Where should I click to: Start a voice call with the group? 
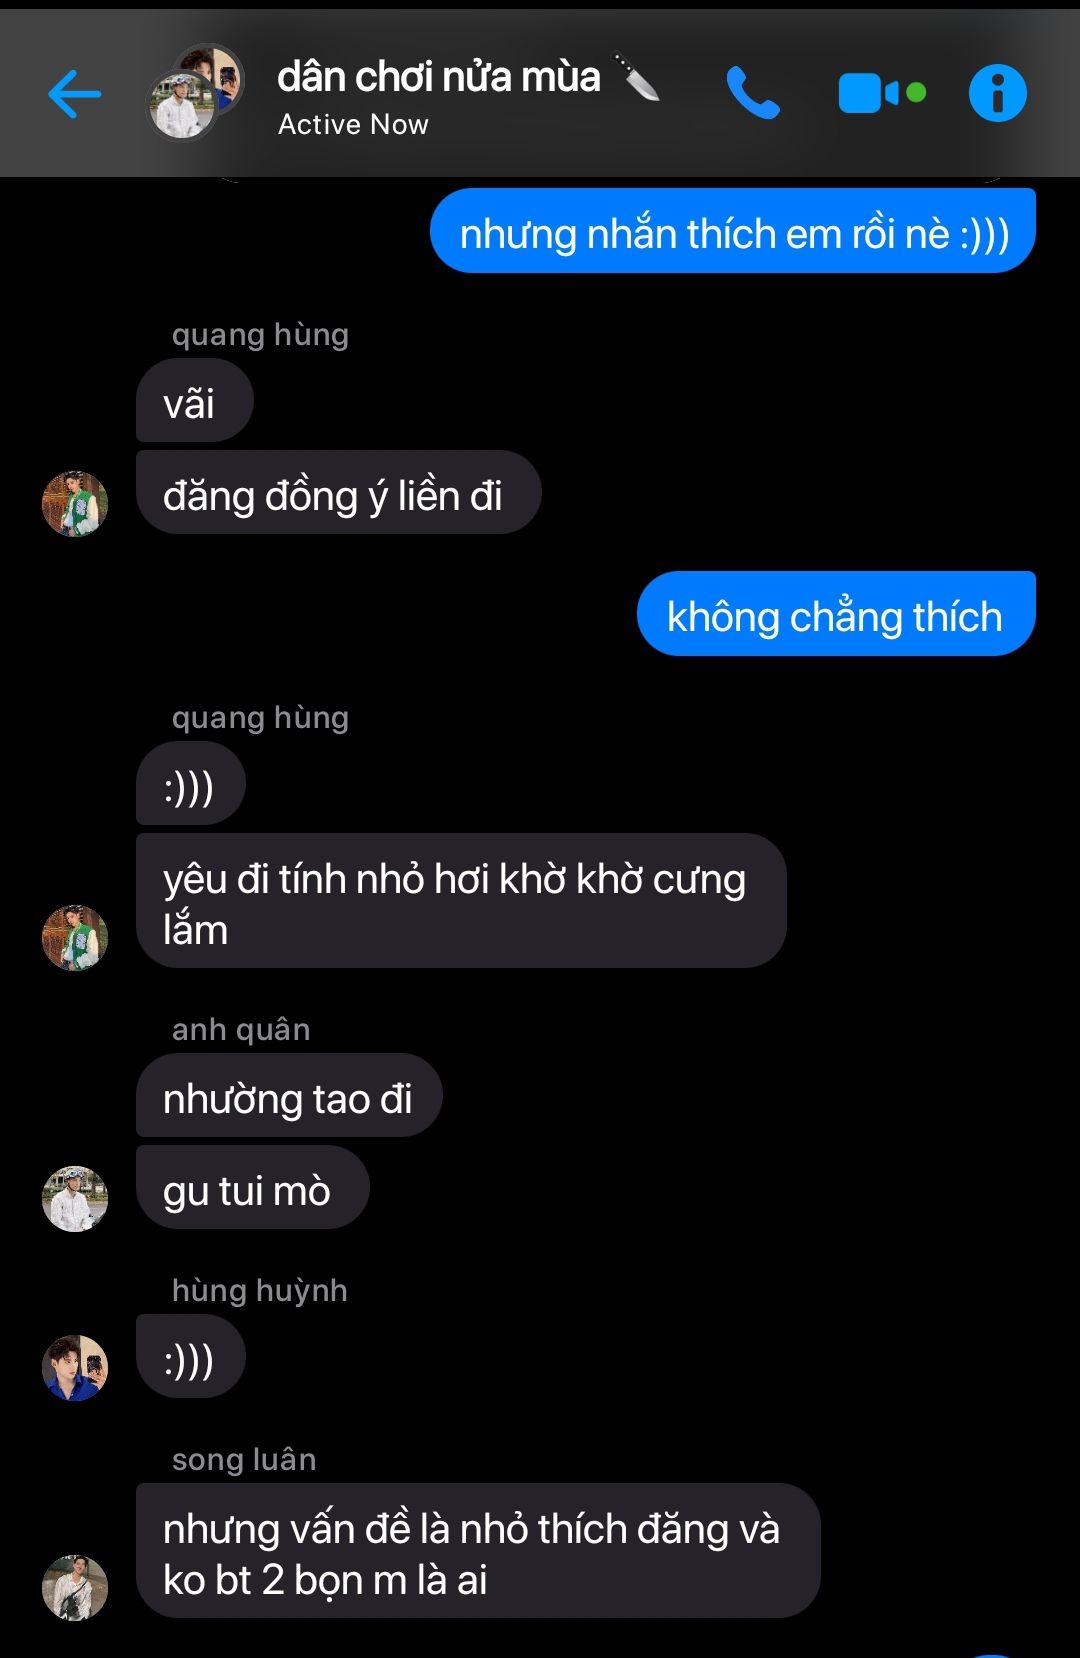click(x=752, y=93)
